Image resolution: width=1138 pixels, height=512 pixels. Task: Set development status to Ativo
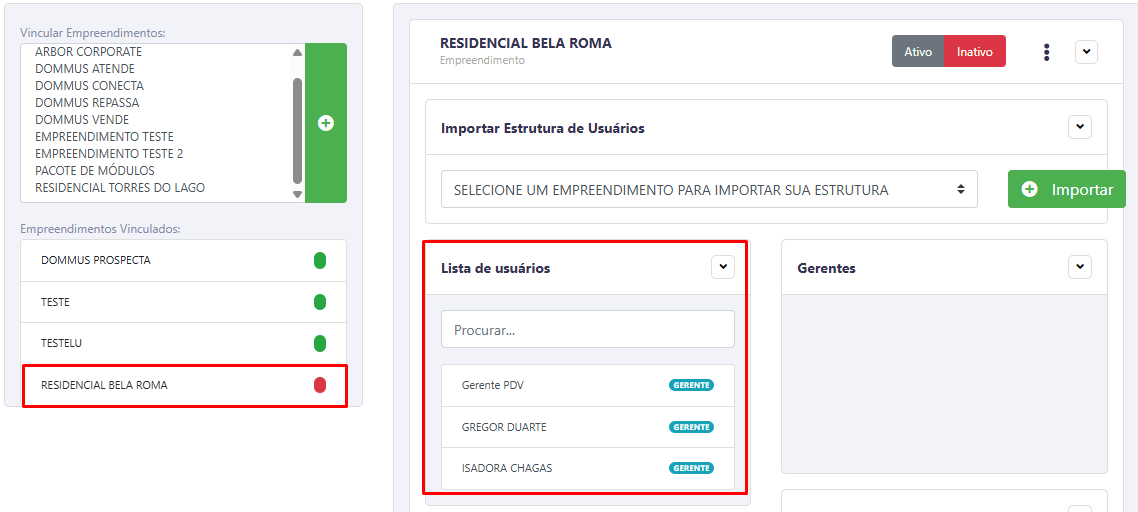tap(918, 52)
